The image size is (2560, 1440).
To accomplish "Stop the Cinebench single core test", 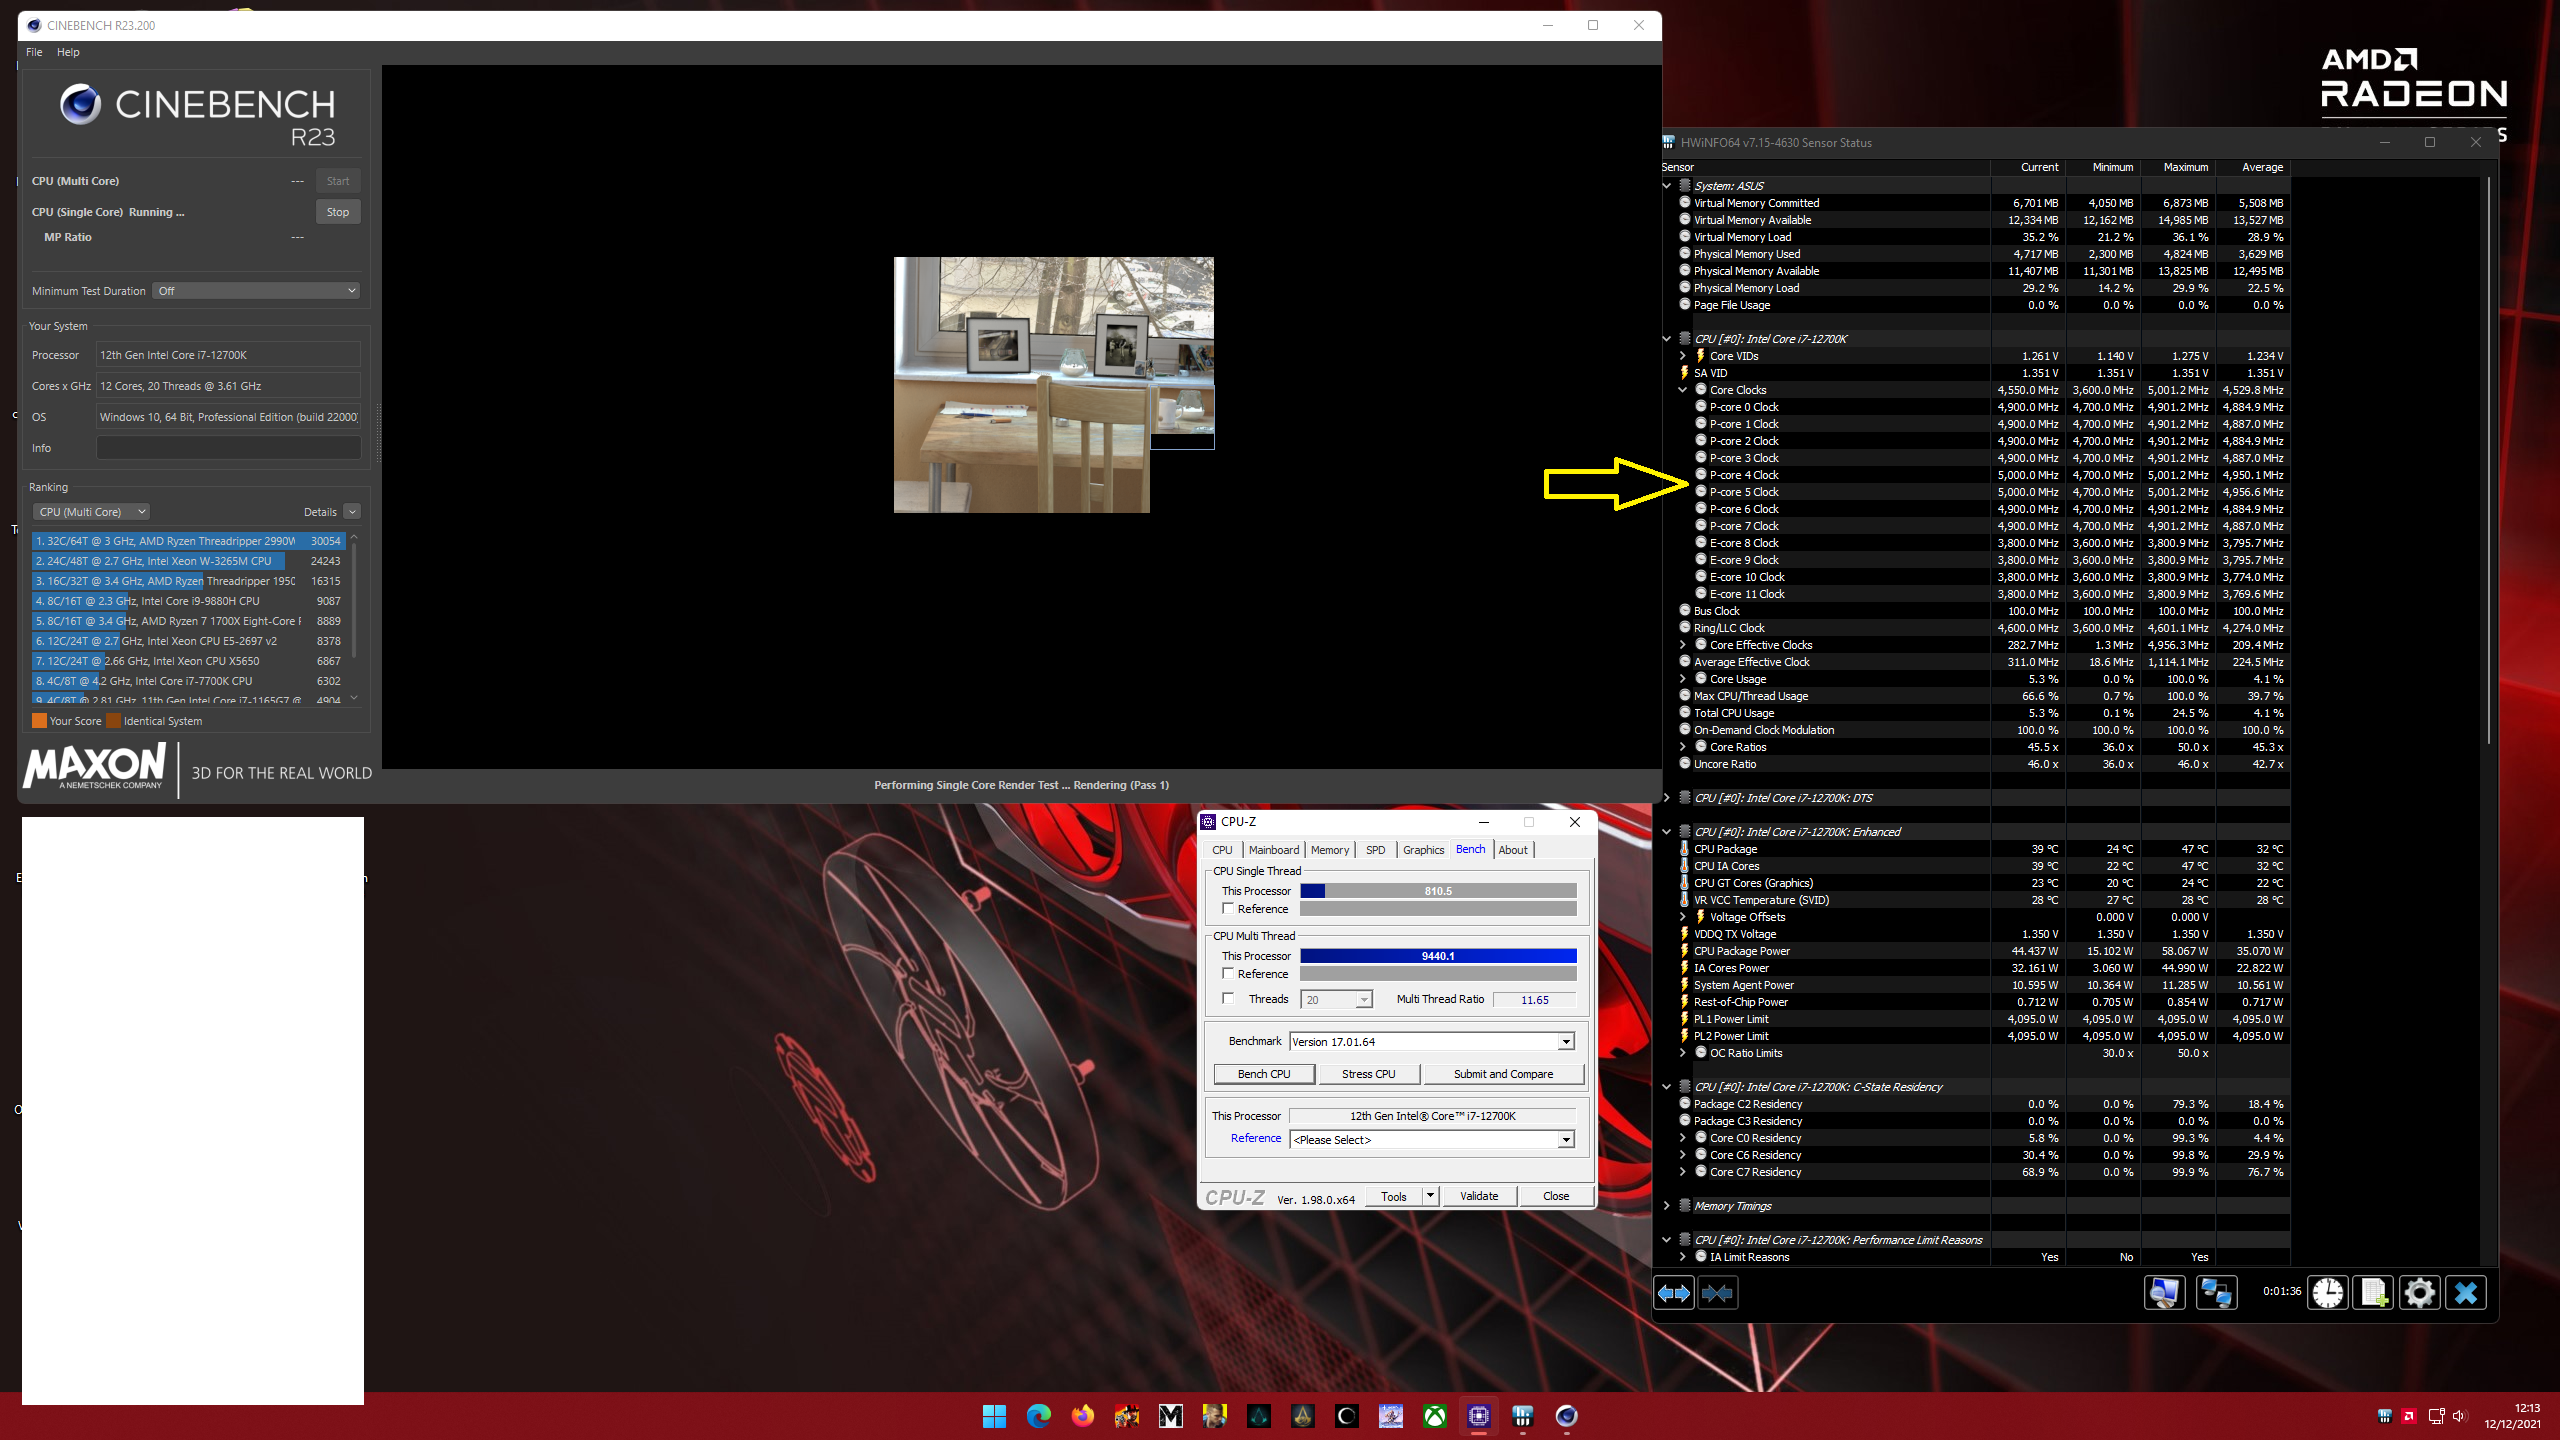I will coord(338,212).
